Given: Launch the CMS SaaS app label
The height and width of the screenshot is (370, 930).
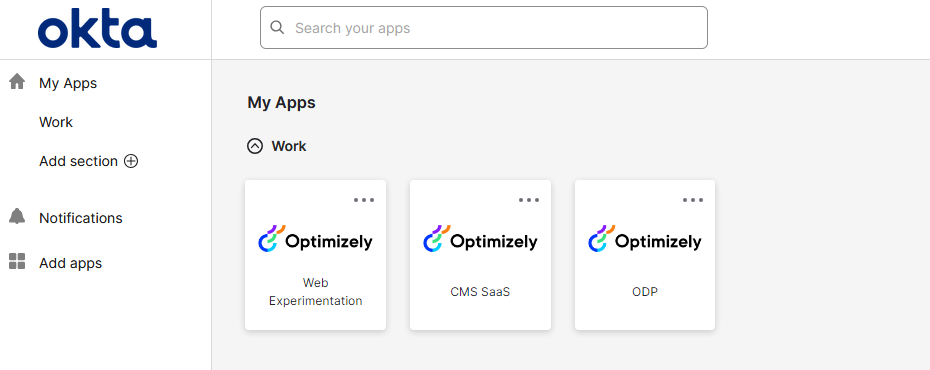Looking at the screenshot, I should 480,292.
